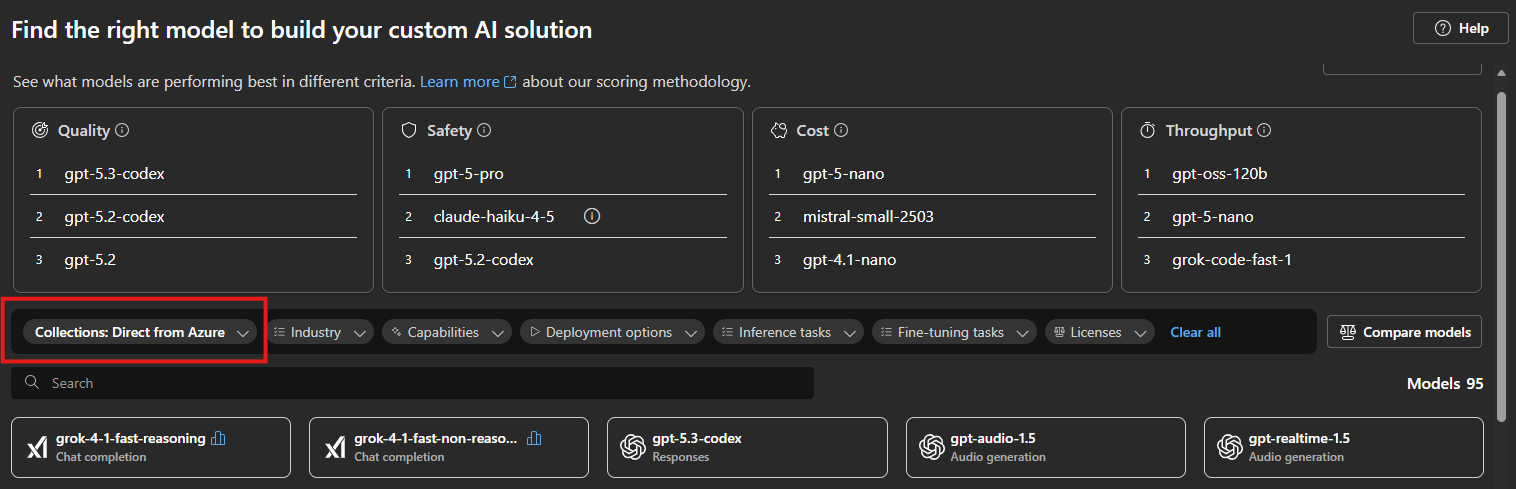The height and width of the screenshot is (489, 1516).
Task: Click the vertical scrollbar thumb
Action: (x=1501, y=257)
